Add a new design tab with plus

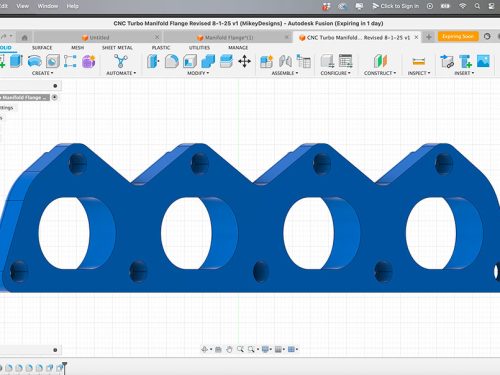click(429, 37)
